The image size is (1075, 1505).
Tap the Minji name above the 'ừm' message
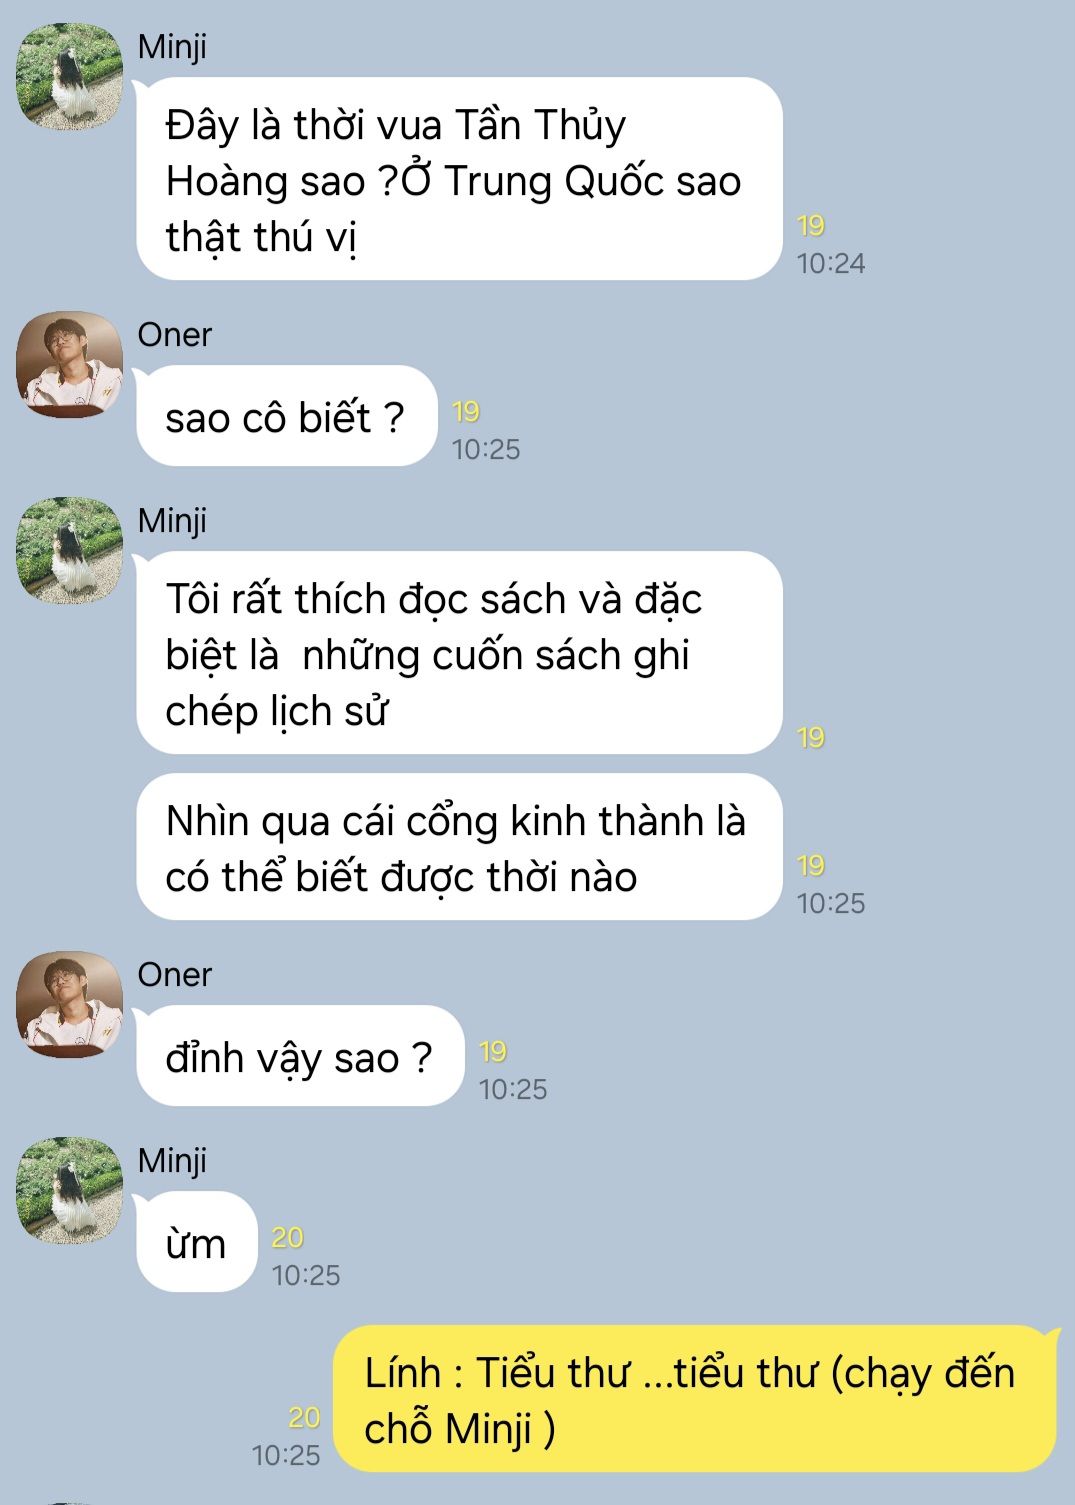click(172, 1161)
